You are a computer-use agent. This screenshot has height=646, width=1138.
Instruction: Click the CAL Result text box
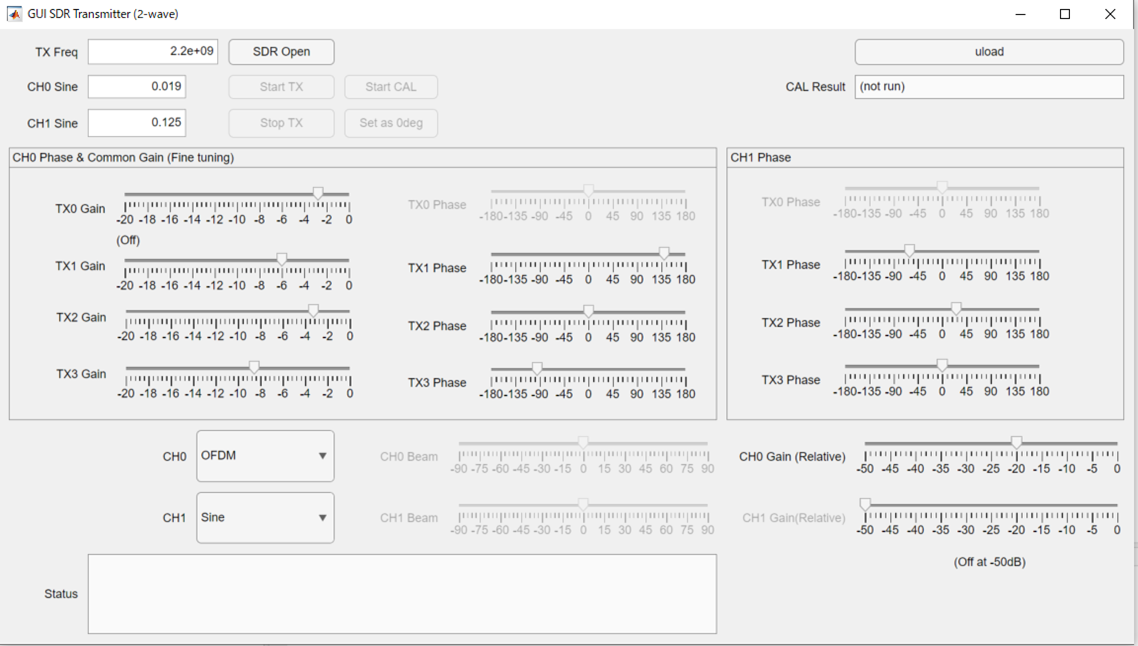pyautogui.click(x=988, y=87)
